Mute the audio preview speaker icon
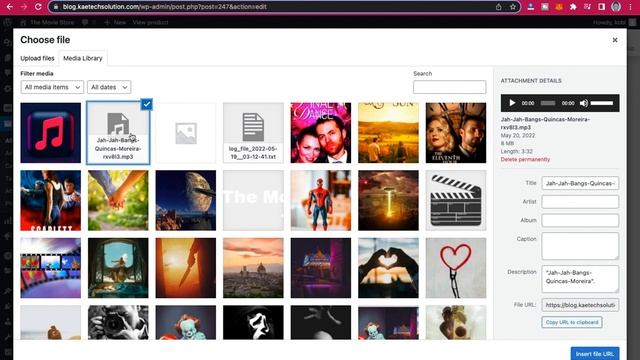Viewport: 640px width, 360px height. pyautogui.click(x=584, y=103)
